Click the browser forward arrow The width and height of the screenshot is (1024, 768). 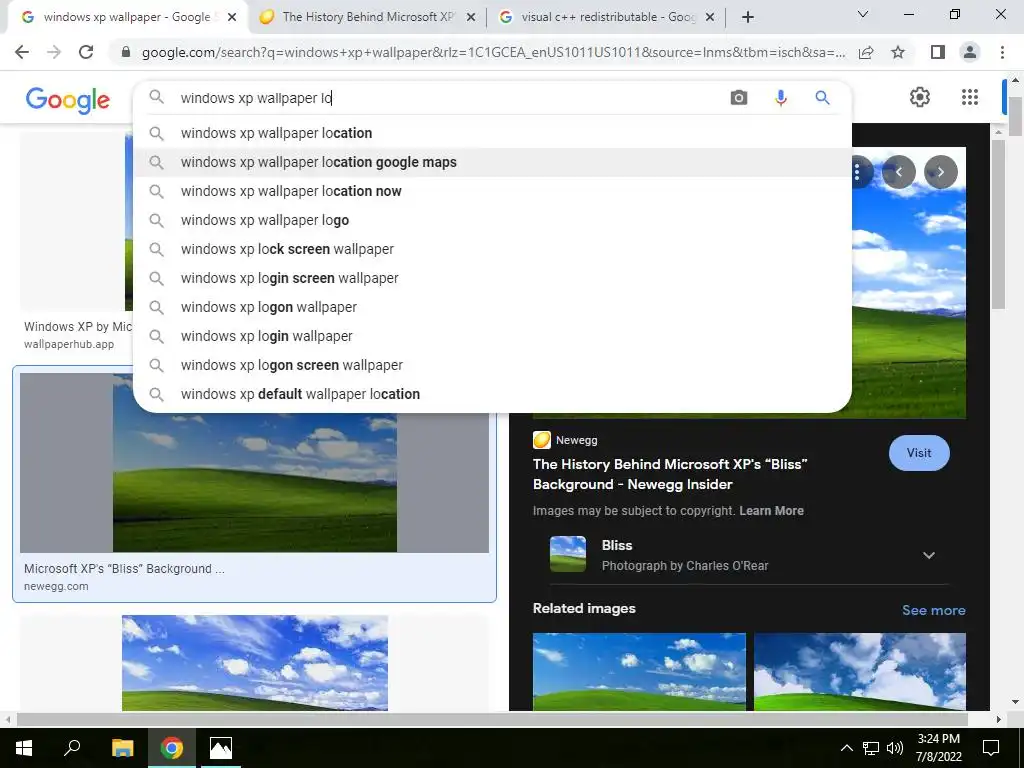point(54,52)
